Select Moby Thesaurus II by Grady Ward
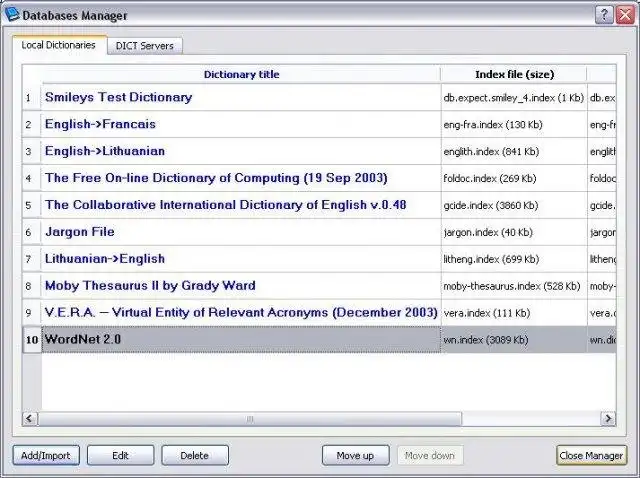 (241, 286)
